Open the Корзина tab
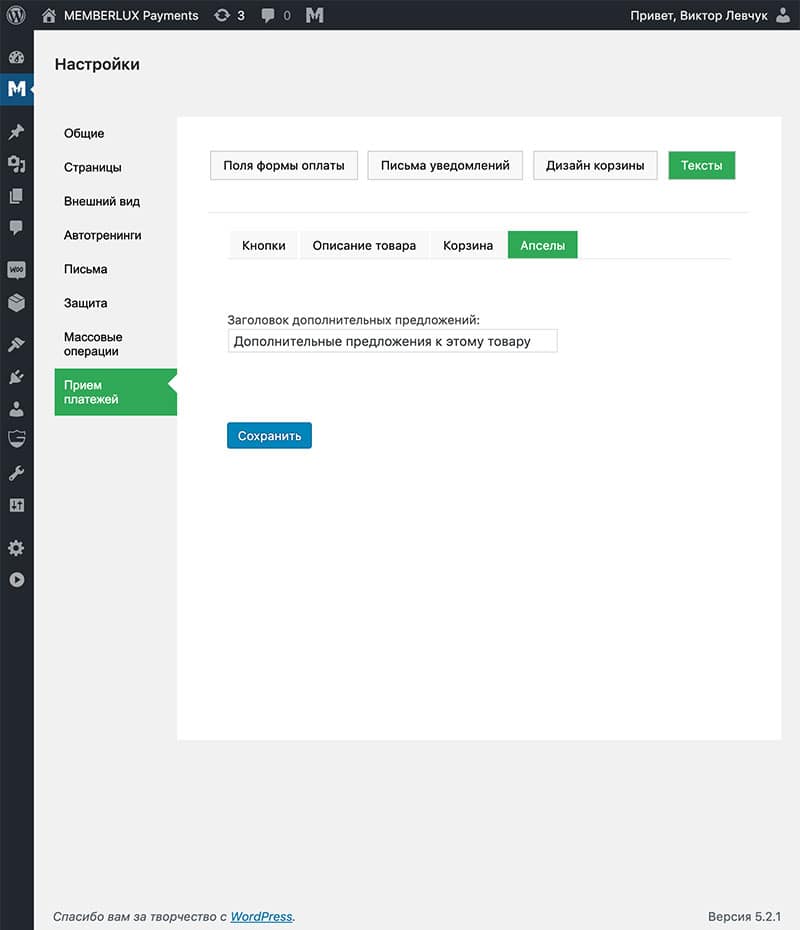 point(468,245)
